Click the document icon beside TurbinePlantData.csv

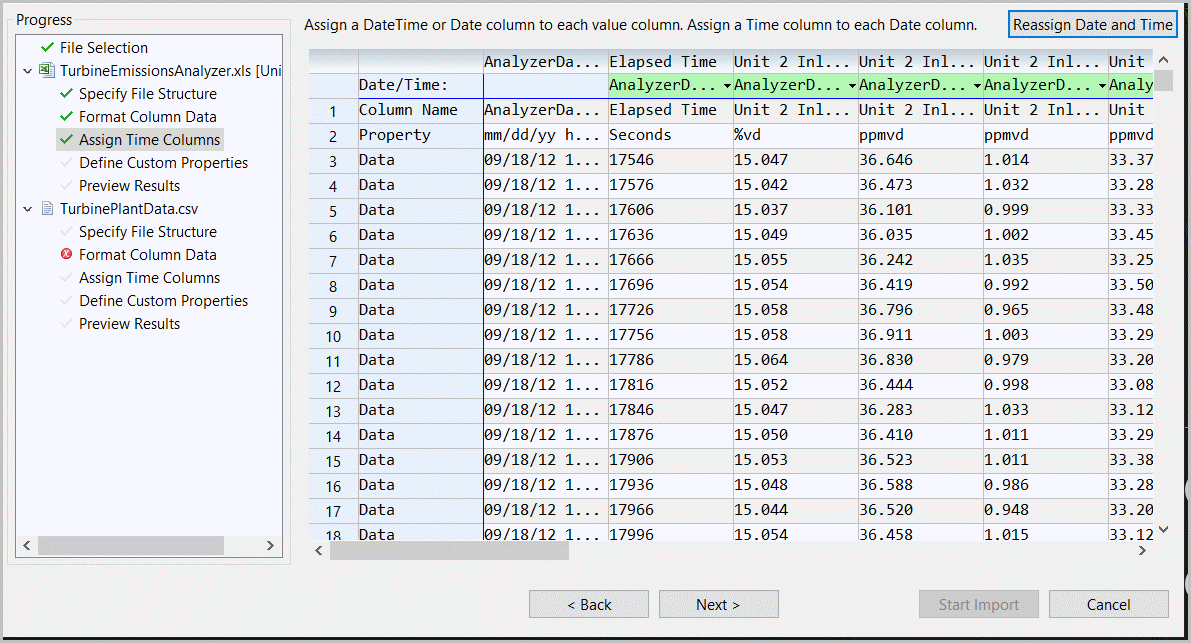point(46,209)
